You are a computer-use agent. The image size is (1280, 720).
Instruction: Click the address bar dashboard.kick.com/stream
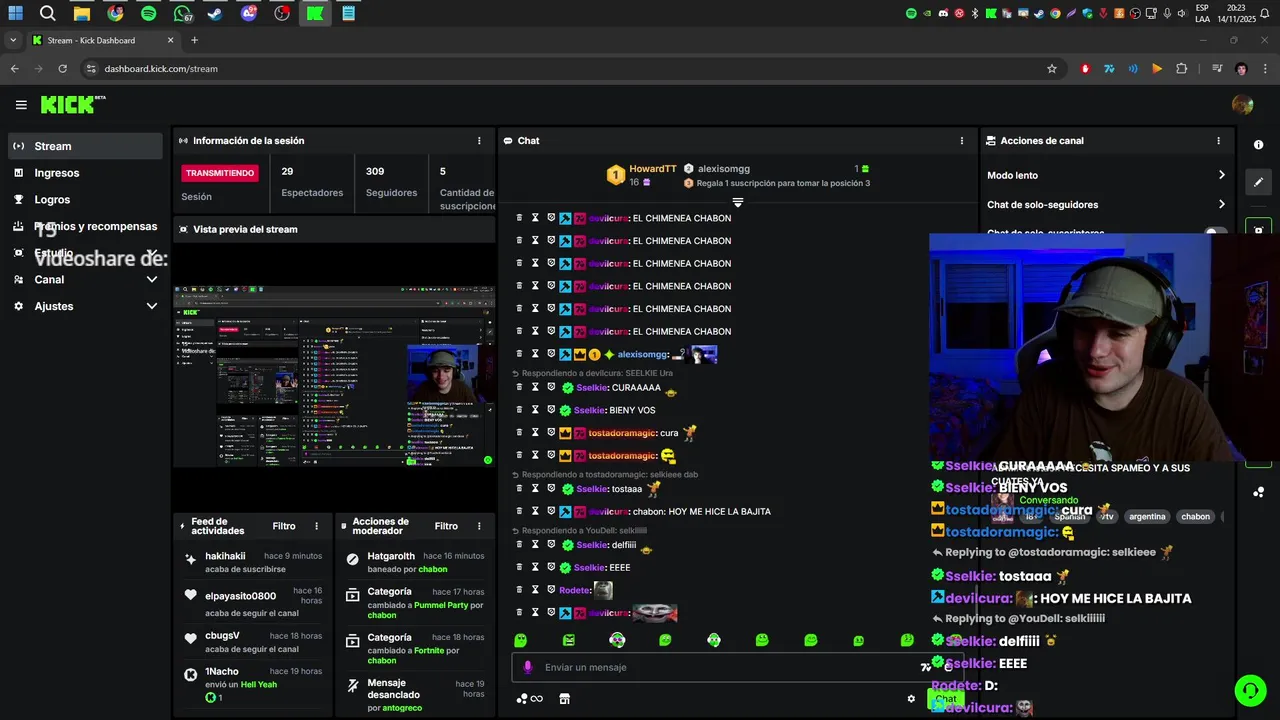tap(161, 69)
